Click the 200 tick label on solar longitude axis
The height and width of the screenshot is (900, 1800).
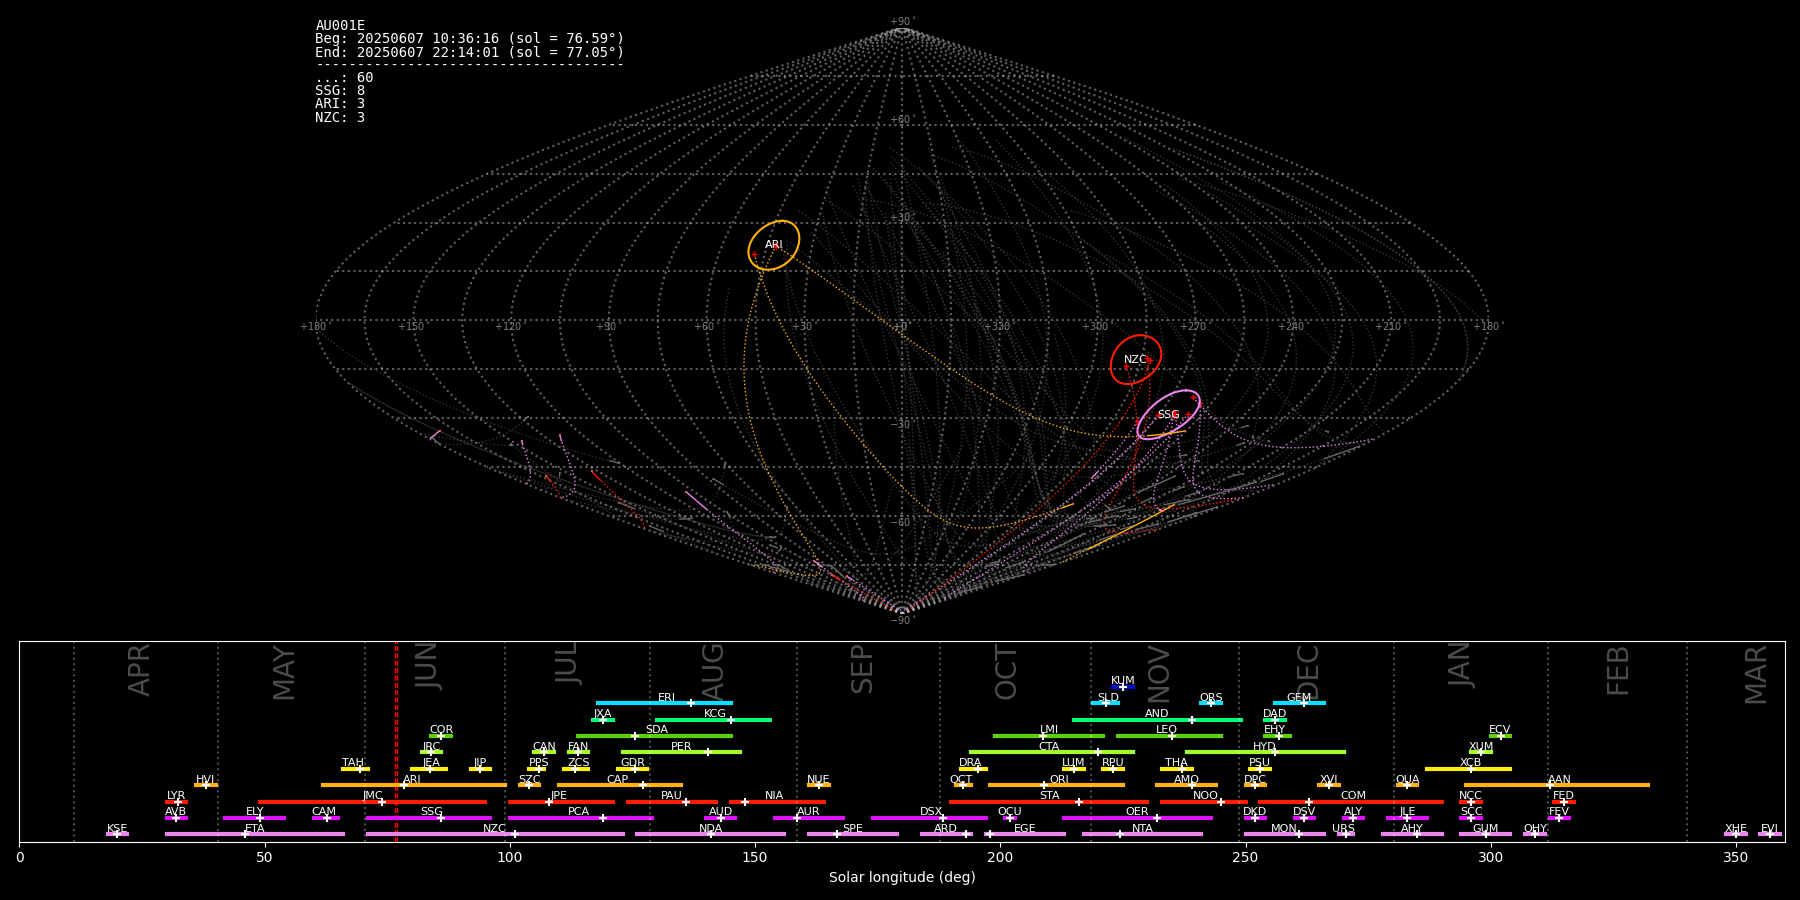(1000, 858)
